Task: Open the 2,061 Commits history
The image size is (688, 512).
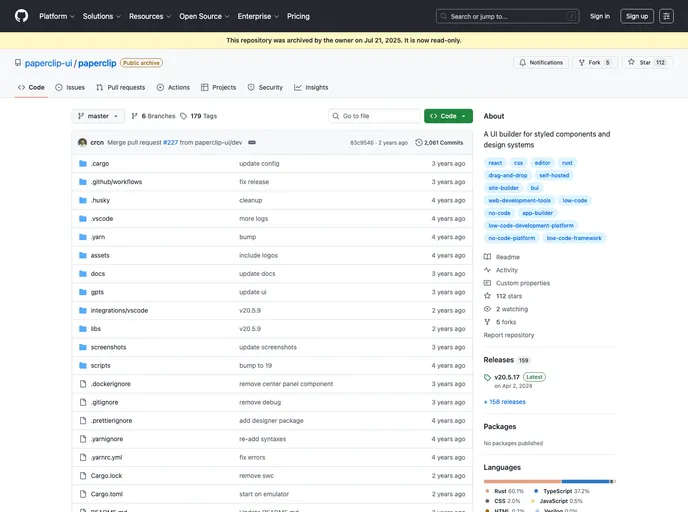Action: click(439, 142)
